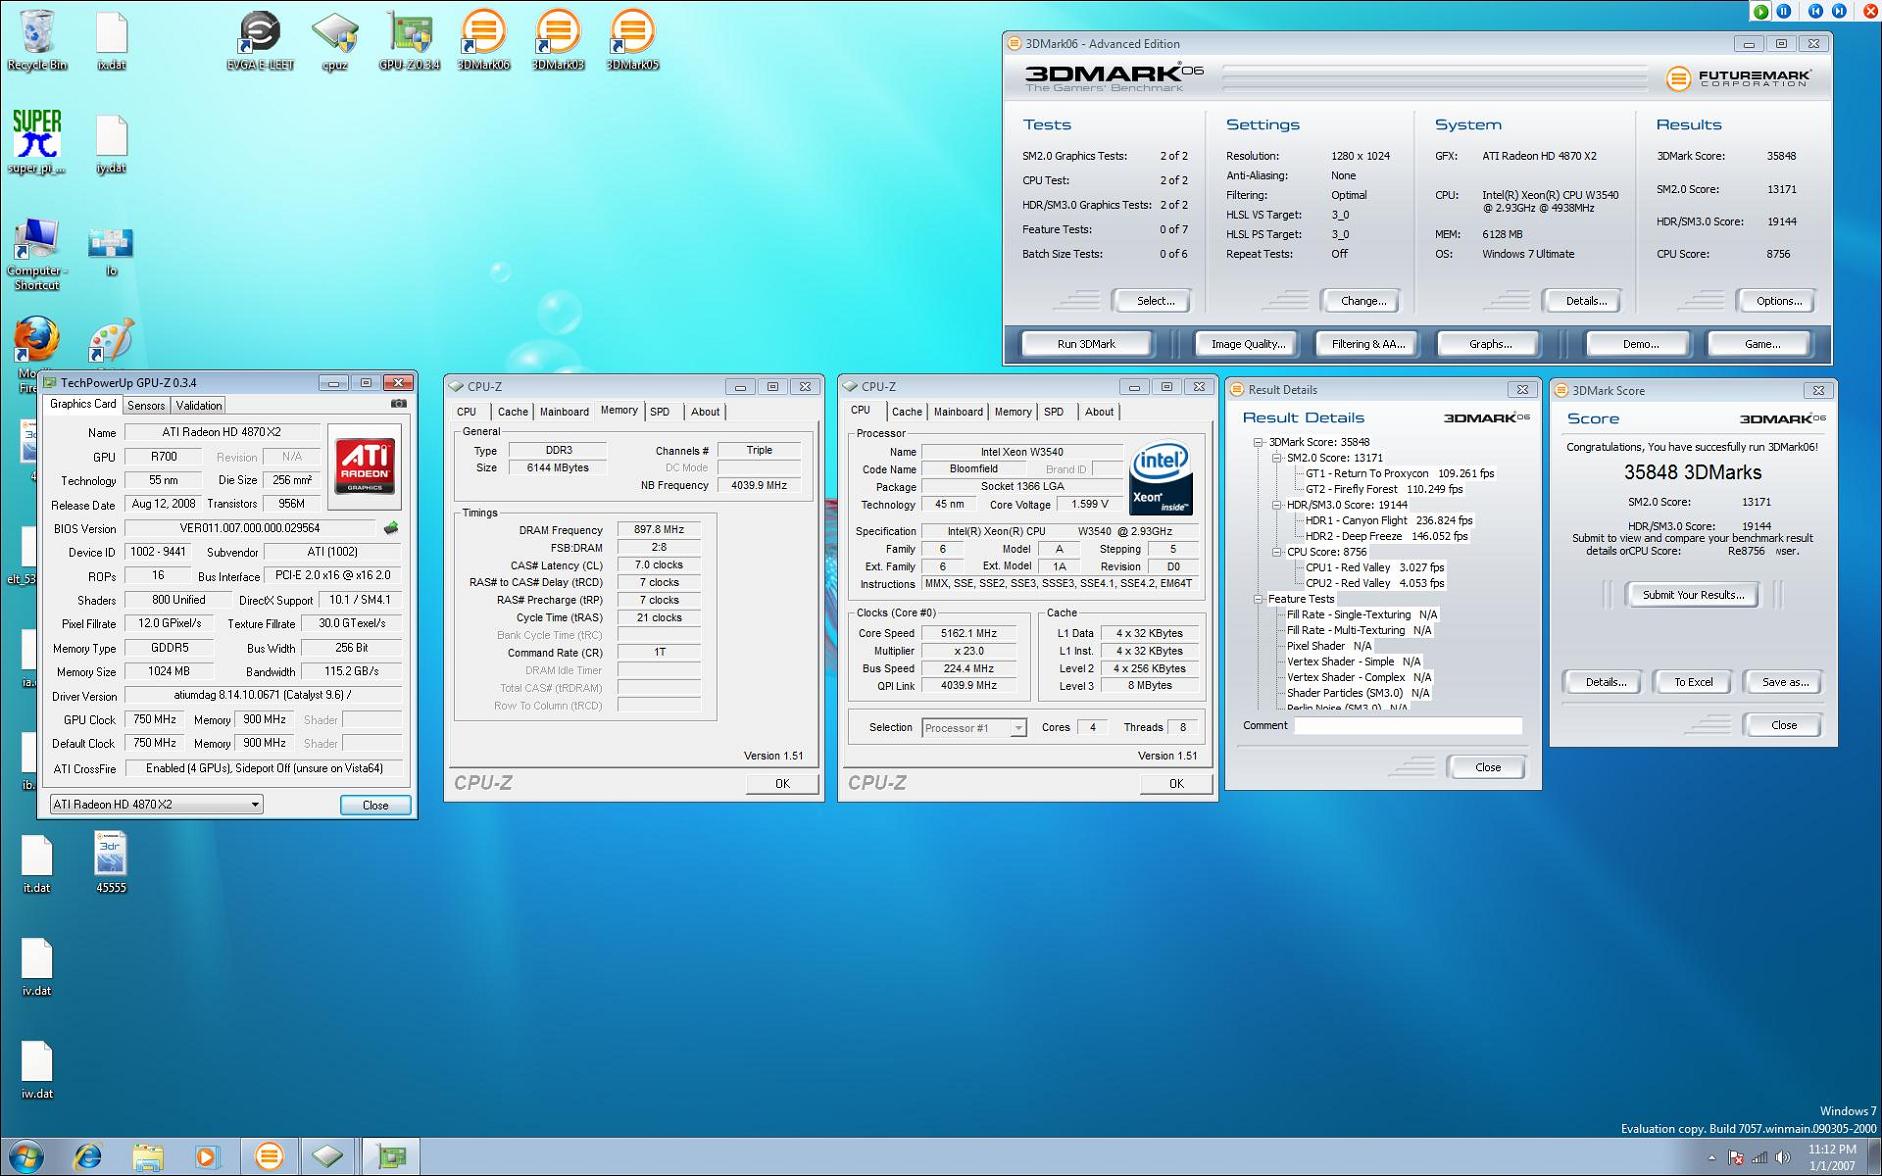Switch to the Sensors tab in GPU-Z
1882x1176 pixels.
click(x=146, y=405)
